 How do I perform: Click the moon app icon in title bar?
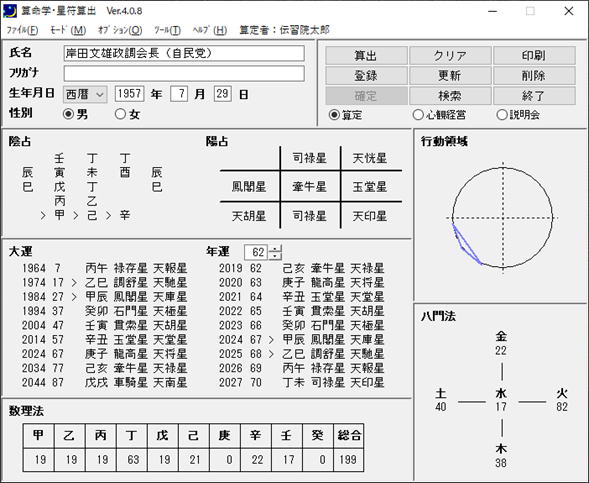pos(10,11)
